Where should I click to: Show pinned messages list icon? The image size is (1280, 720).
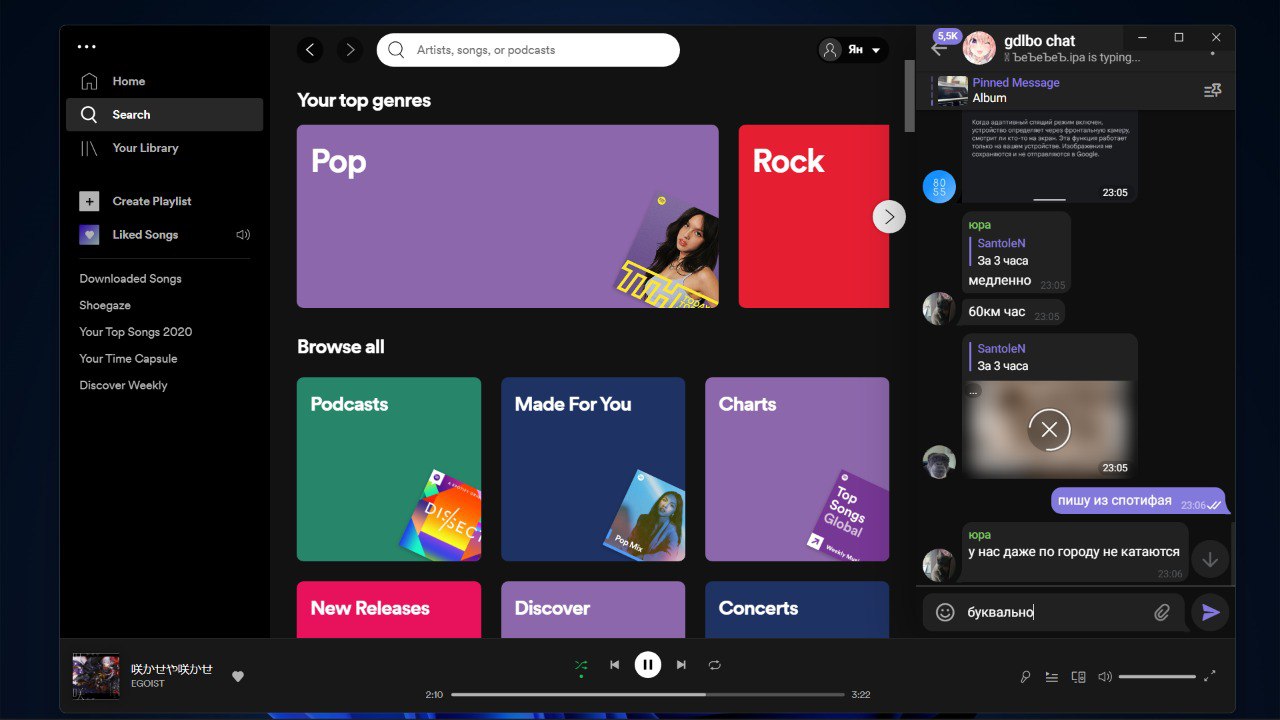(x=1213, y=91)
